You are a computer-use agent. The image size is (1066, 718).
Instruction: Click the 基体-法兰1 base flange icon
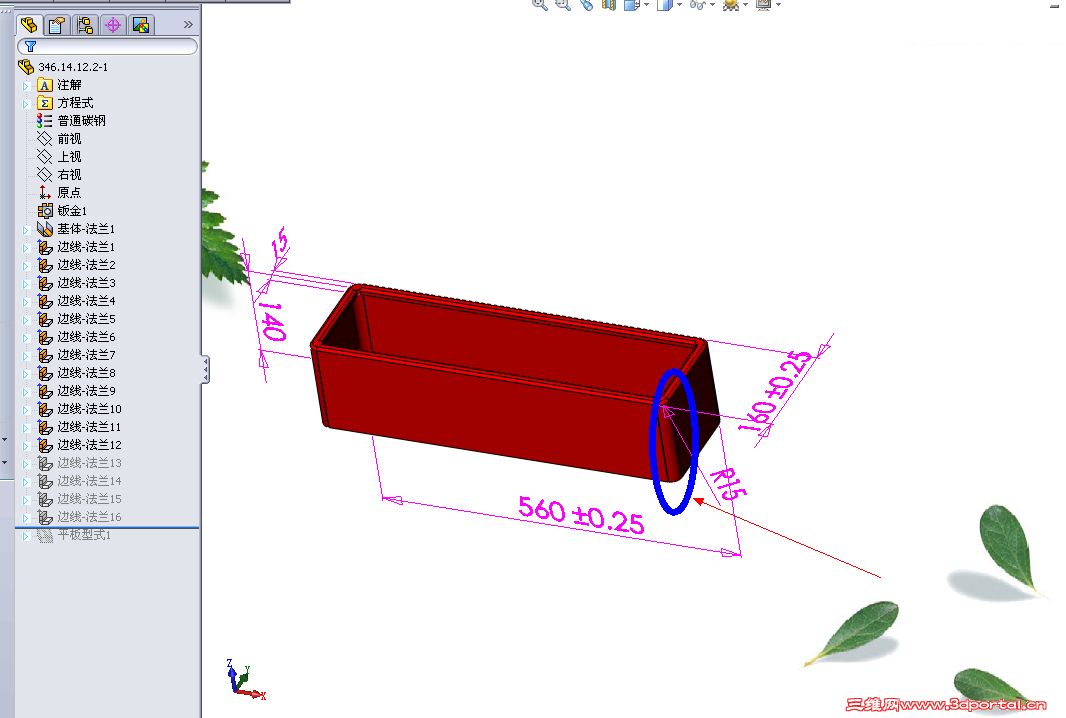(44, 229)
